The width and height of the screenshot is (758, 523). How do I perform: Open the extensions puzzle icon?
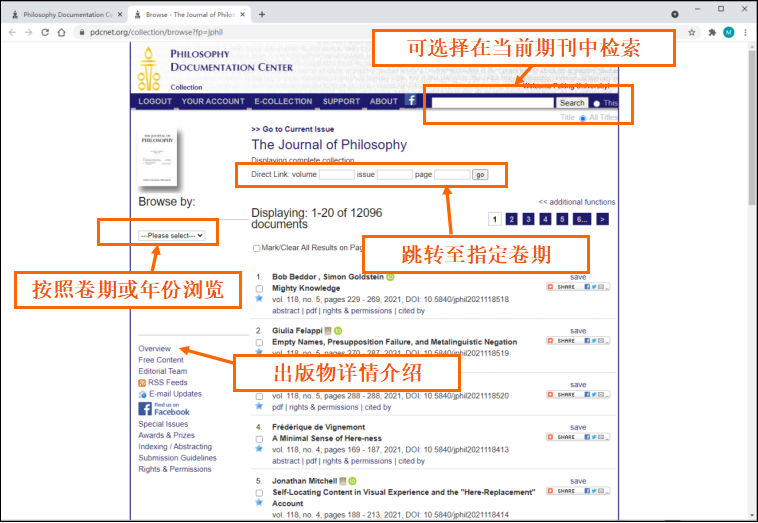tap(712, 32)
